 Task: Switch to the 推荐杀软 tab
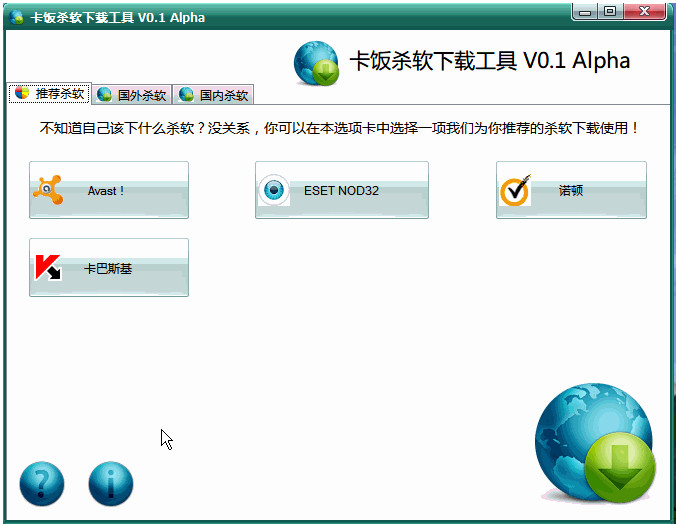[50, 94]
